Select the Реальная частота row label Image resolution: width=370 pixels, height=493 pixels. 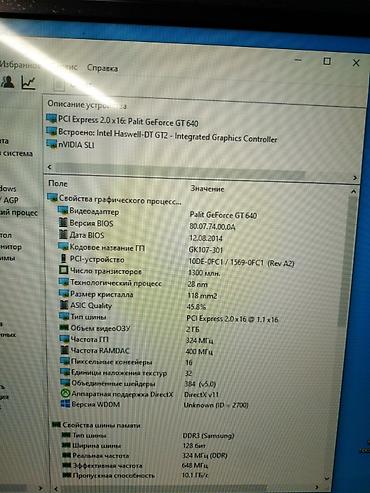101,455
